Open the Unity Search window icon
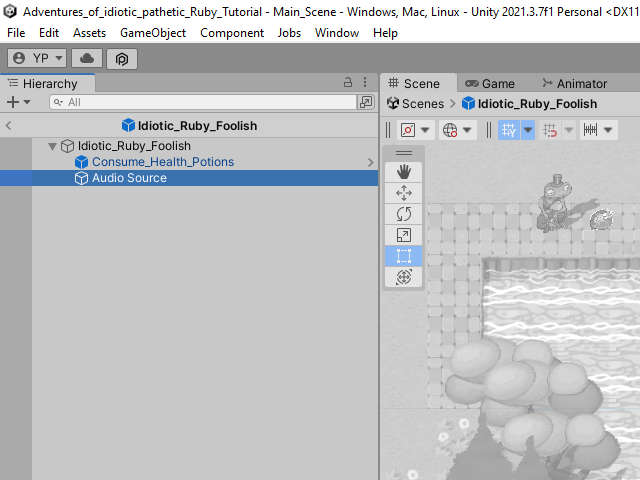 click(x=366, y=102)
